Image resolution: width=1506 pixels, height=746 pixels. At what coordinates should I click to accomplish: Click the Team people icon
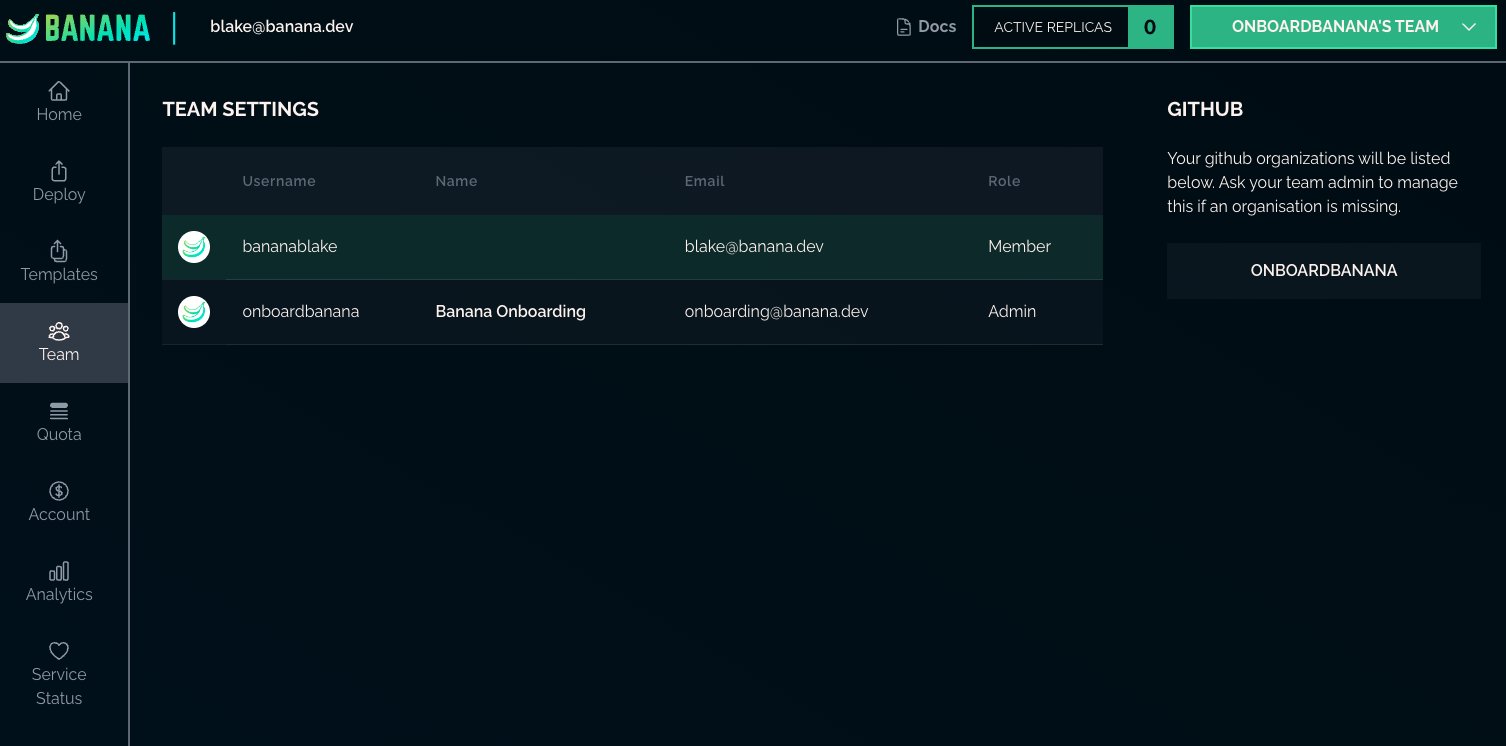[x=59, y=331]
